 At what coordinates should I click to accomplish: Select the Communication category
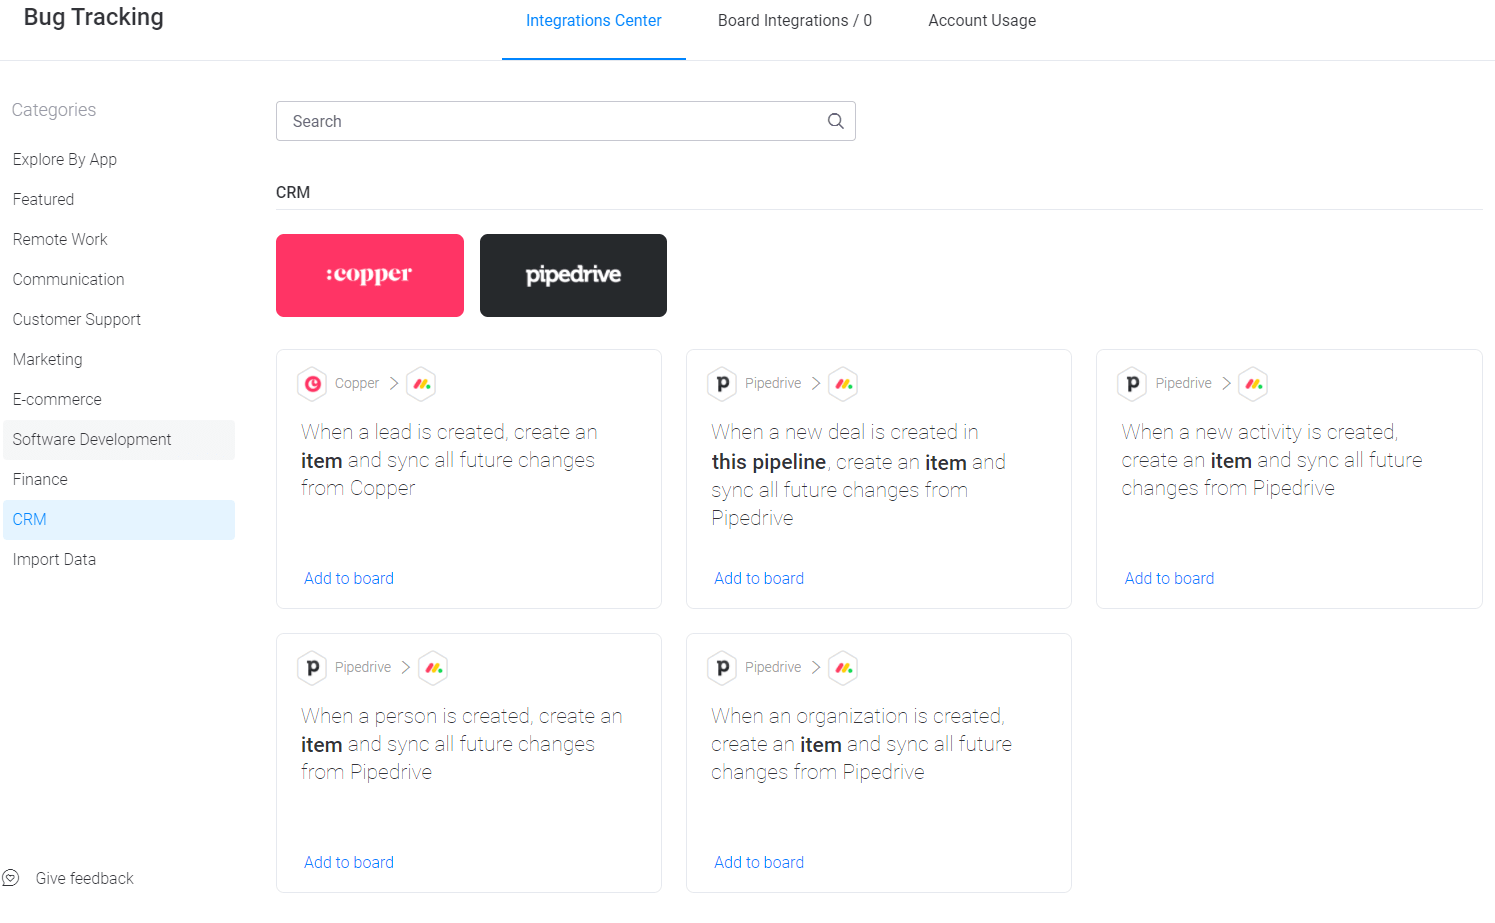click(x=118, y=280)
